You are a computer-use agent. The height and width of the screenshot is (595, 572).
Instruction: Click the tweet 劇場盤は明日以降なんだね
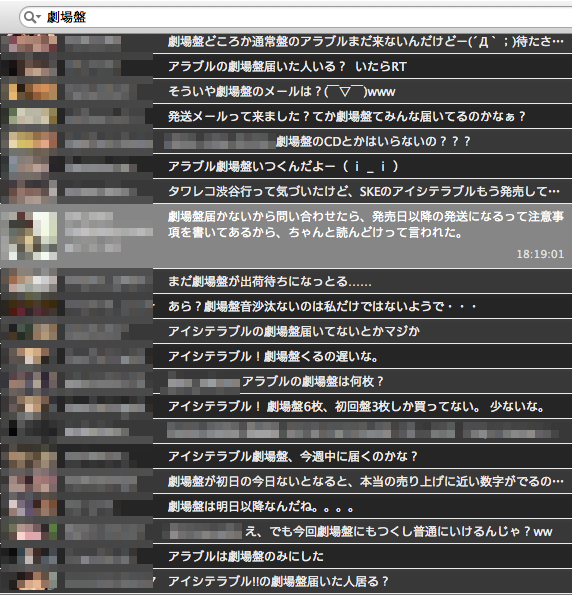coord(286,506)
